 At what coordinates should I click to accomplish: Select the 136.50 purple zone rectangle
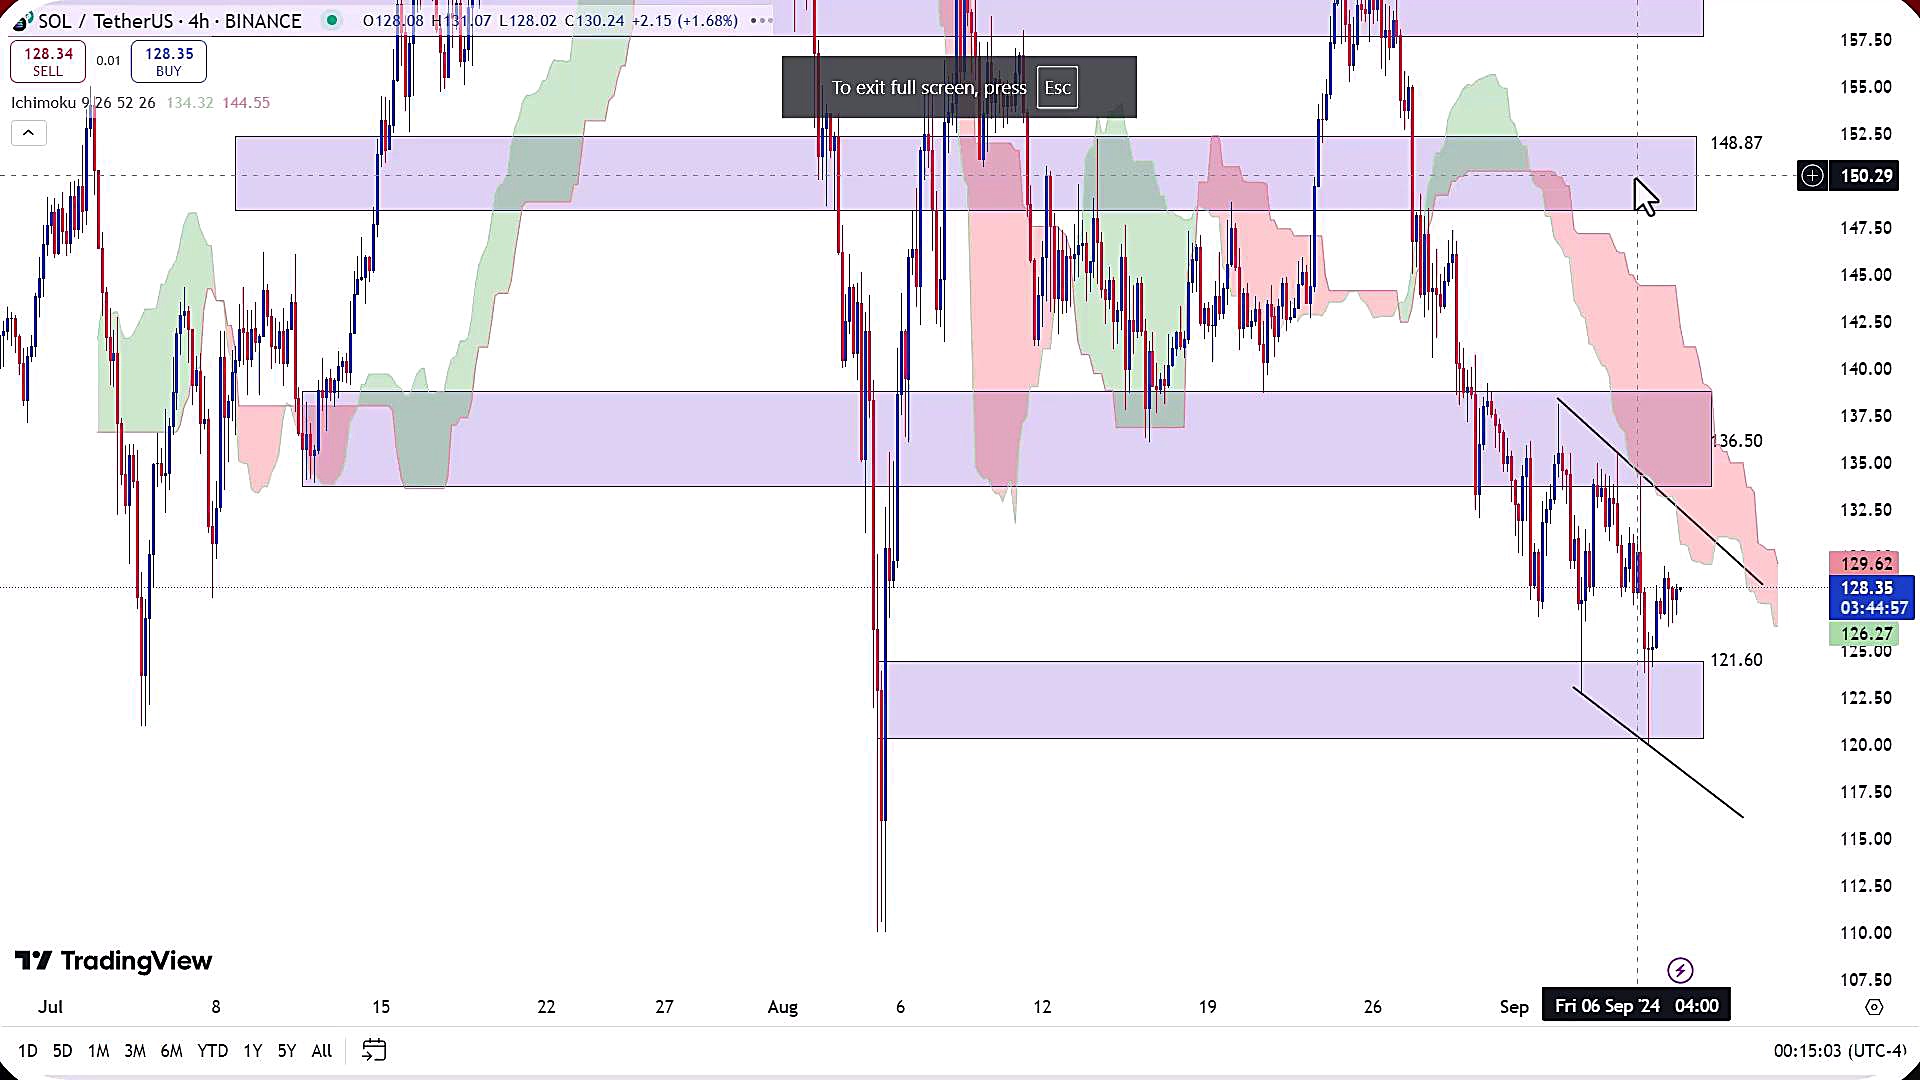[x=1007, y=439]
